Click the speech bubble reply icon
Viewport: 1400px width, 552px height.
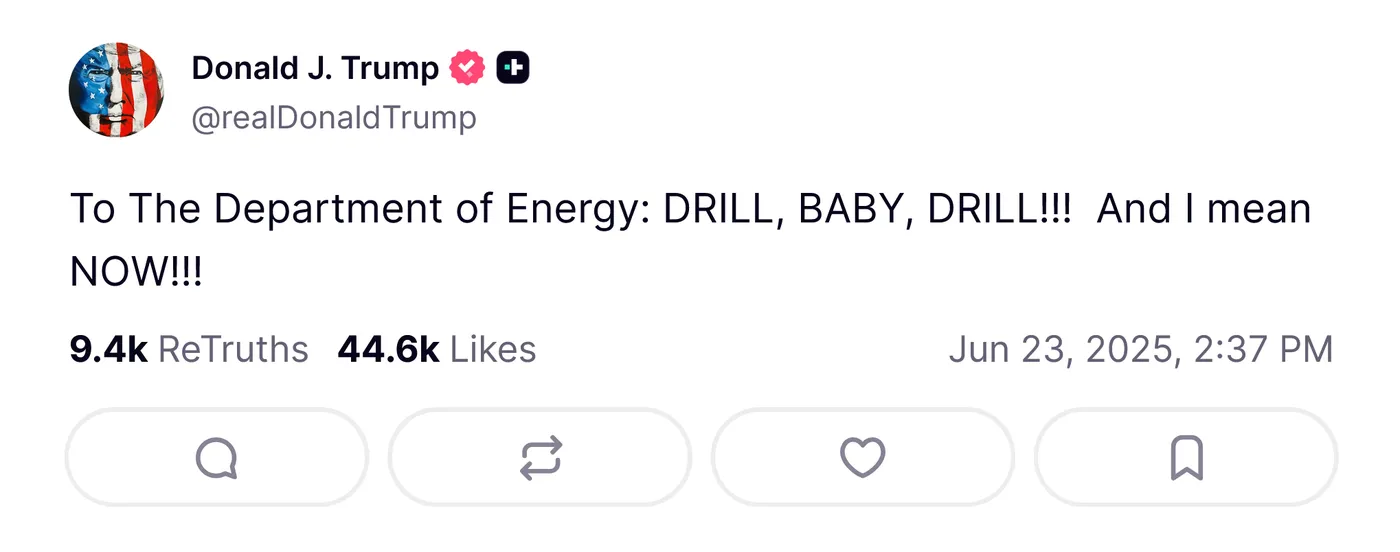[217, 458]
